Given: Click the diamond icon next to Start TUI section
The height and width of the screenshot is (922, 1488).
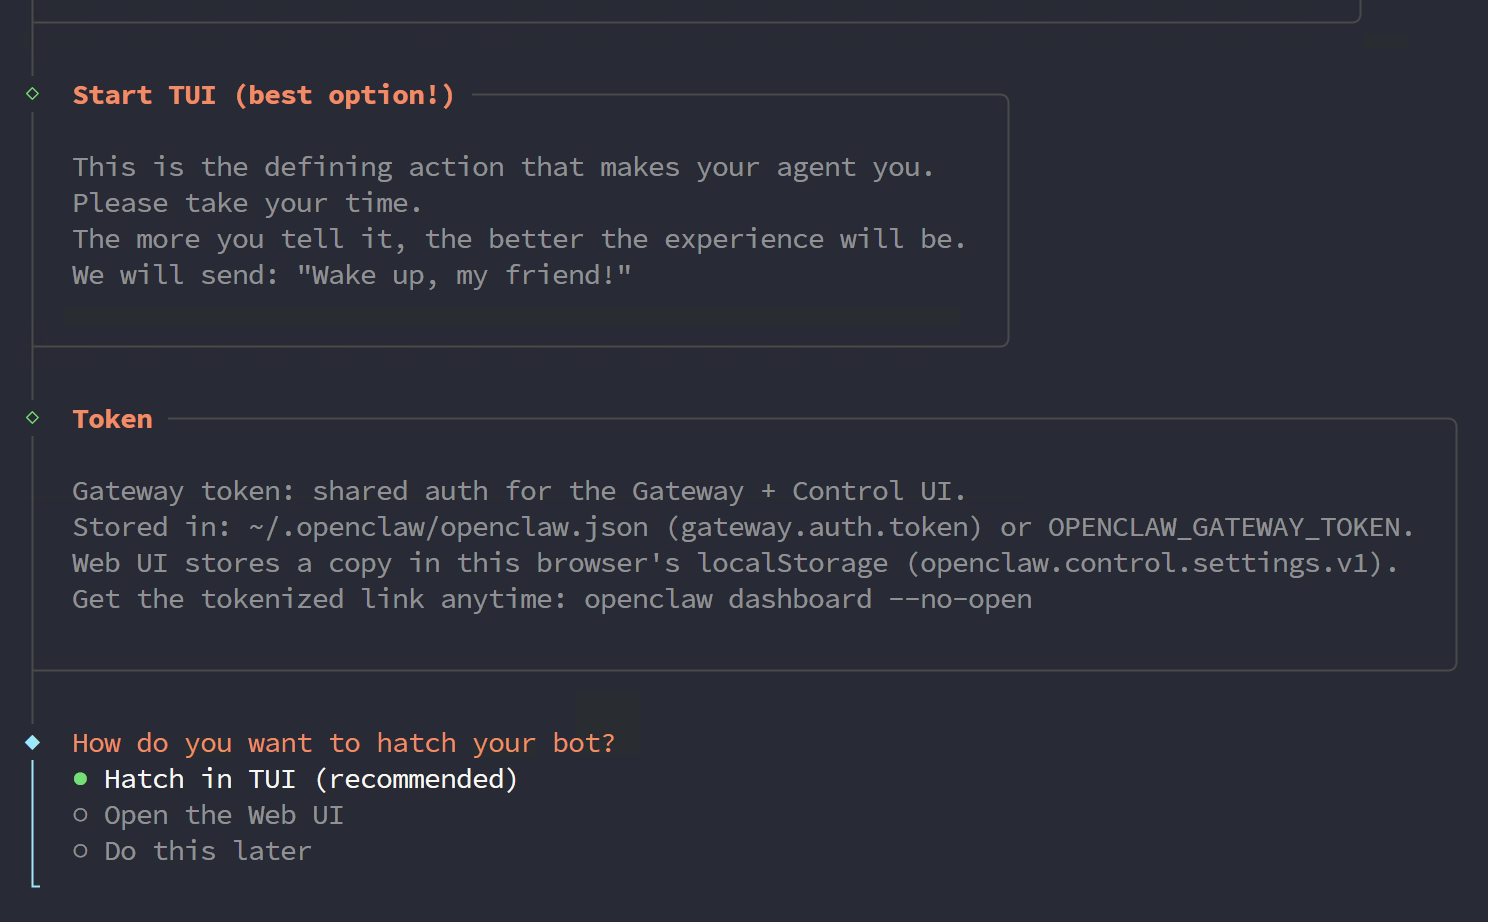Looking at the screenshot, I should (x=31, y=93).
